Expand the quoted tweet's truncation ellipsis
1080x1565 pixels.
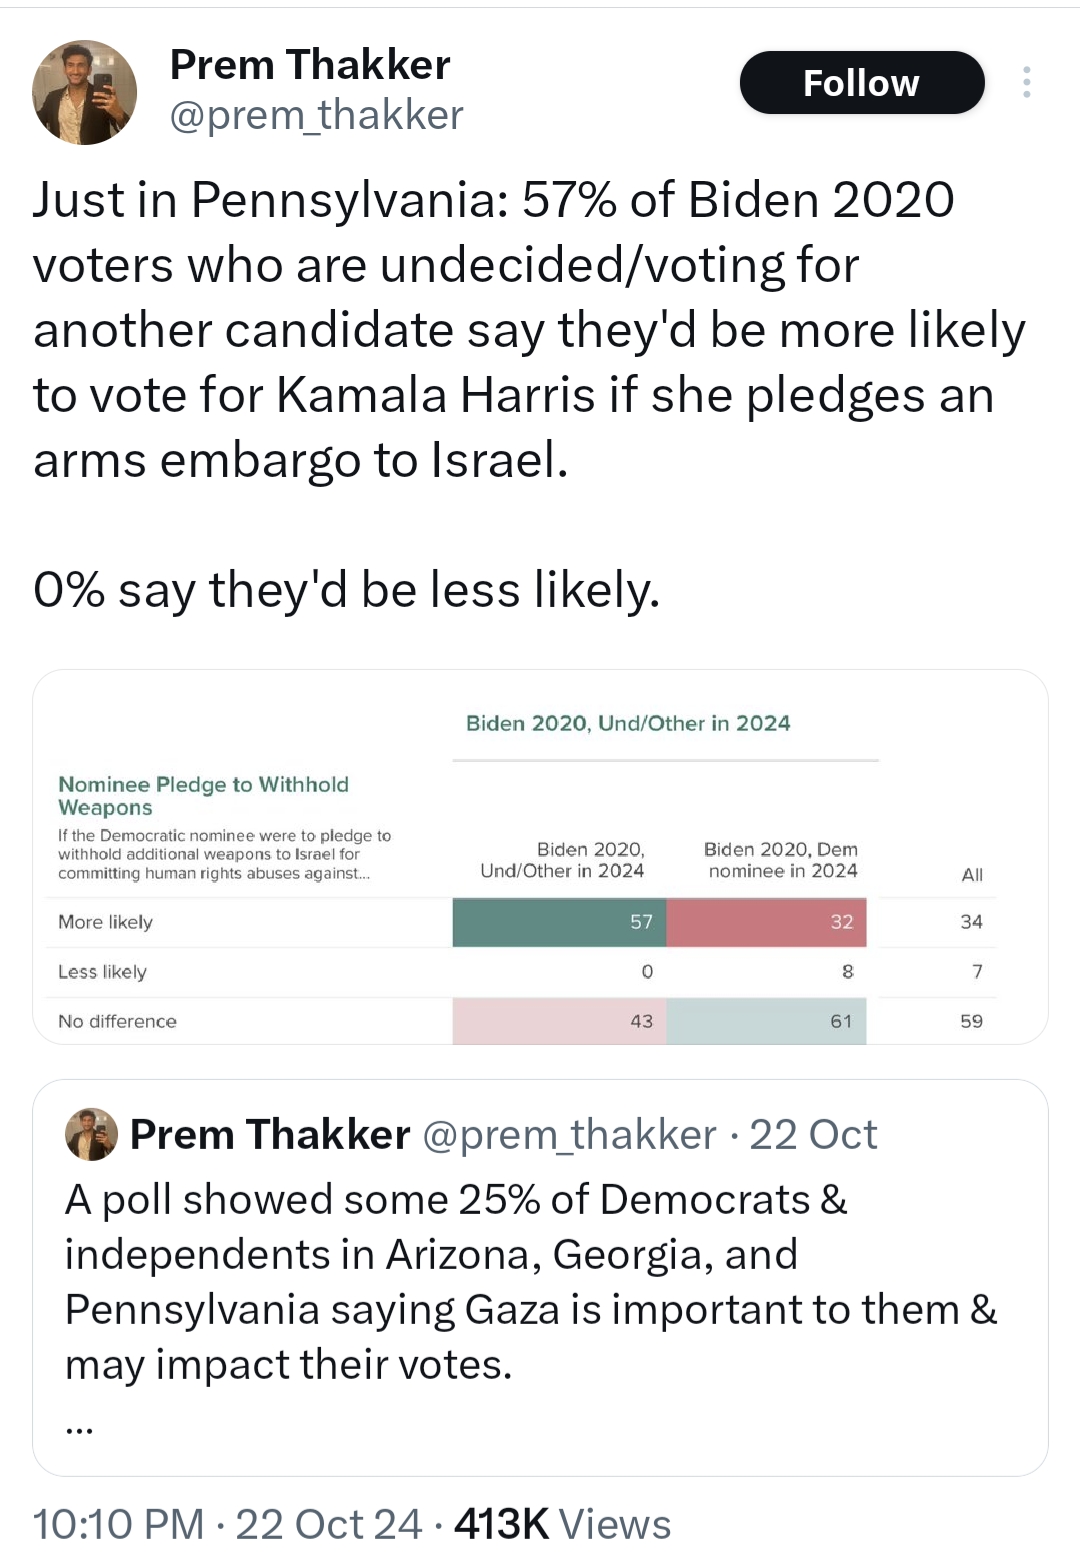[79, 1428]
